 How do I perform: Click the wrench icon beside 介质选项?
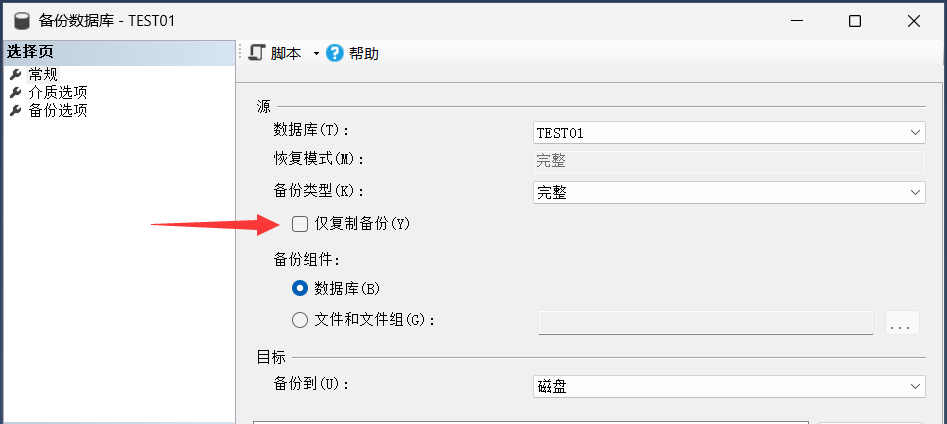(x=15, y=92)
